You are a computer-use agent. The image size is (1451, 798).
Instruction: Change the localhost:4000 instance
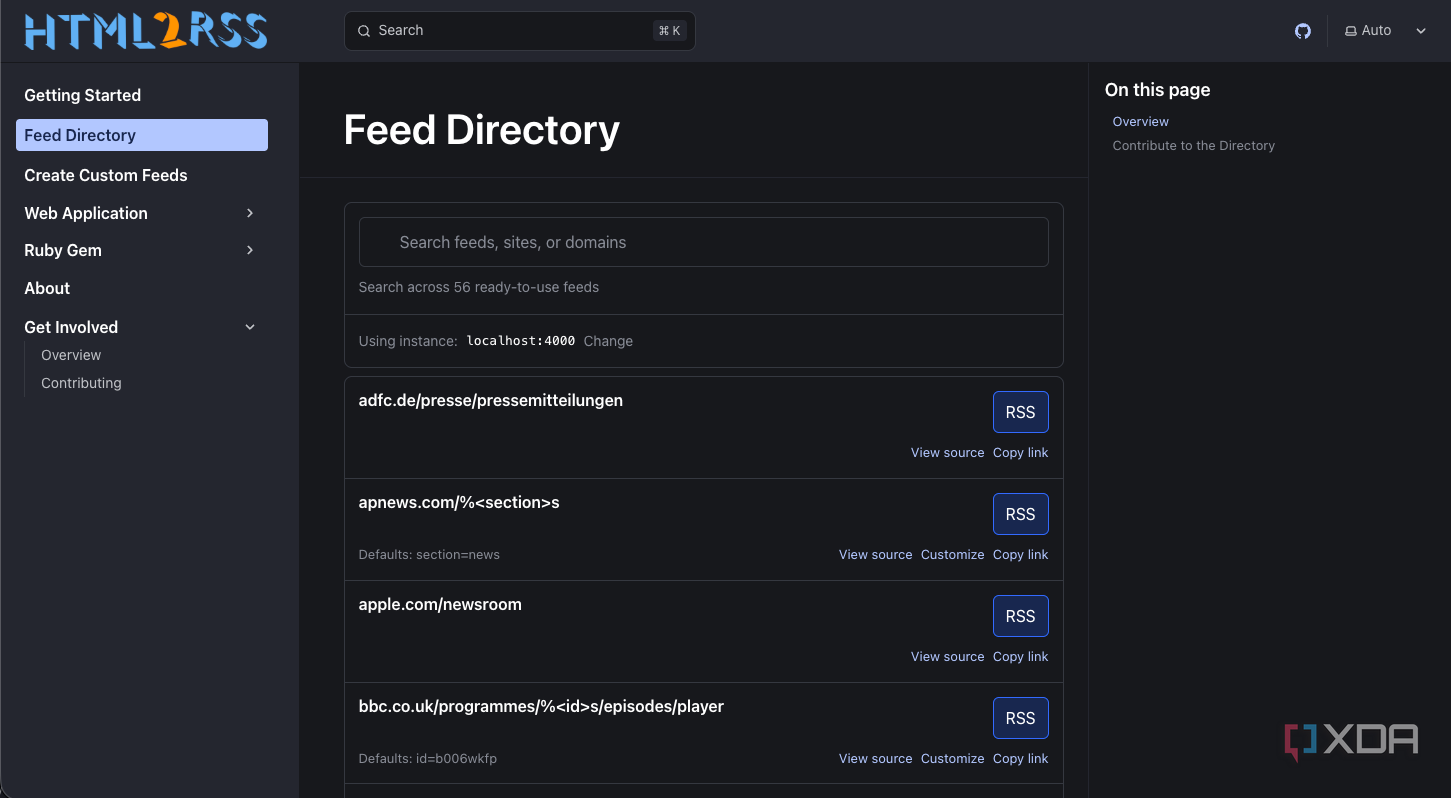(608, 341)
